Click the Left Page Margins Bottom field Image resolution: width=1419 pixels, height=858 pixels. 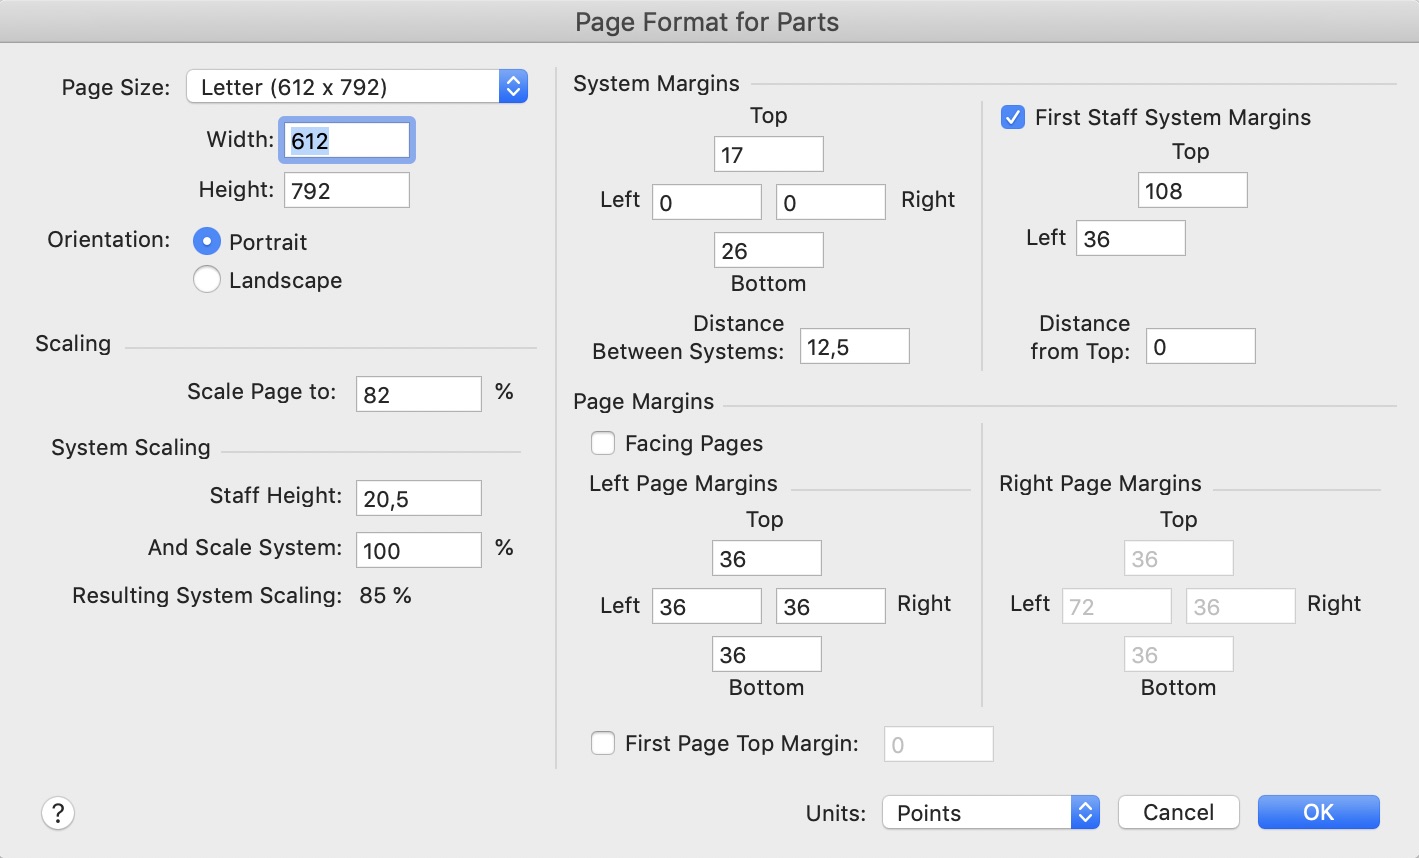tap(766, 655)
